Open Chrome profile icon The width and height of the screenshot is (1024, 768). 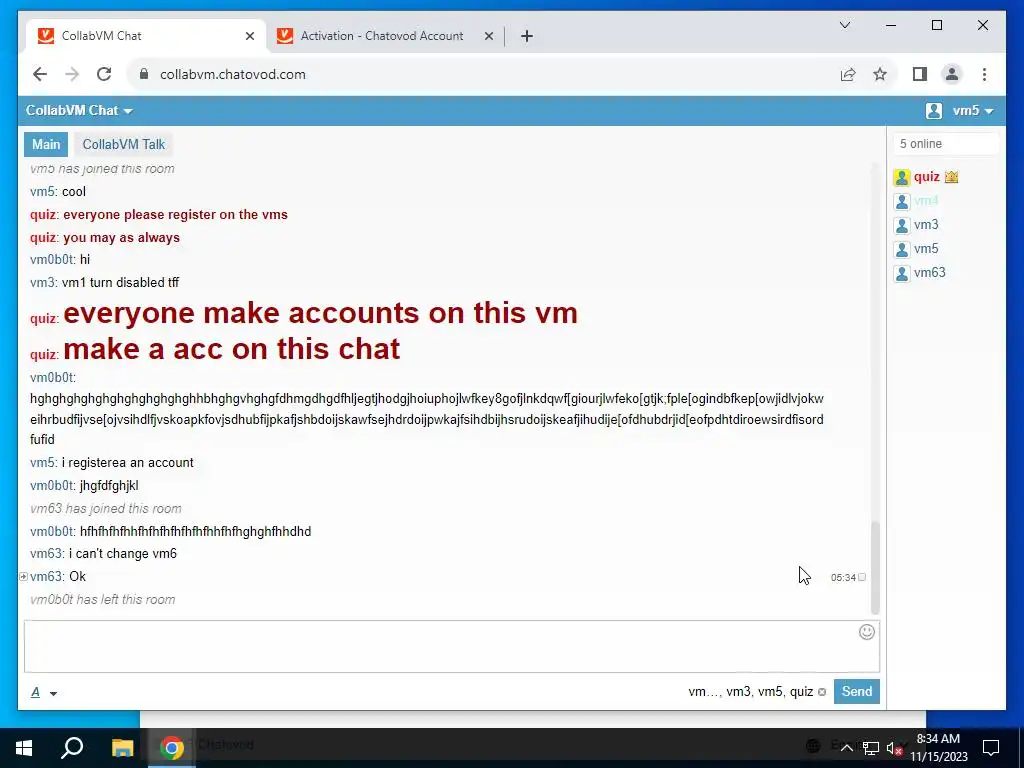[952, 74]
